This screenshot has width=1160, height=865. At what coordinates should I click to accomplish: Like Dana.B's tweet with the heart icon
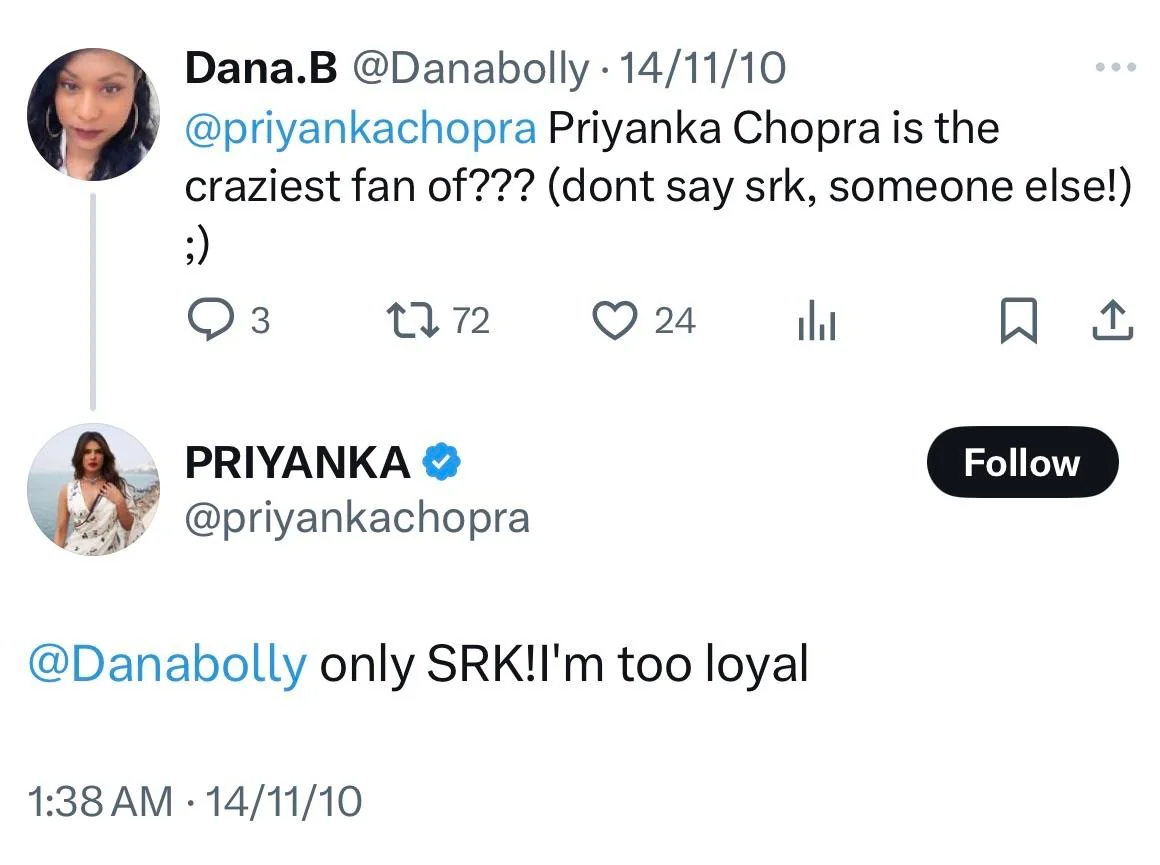pos(616,321)
